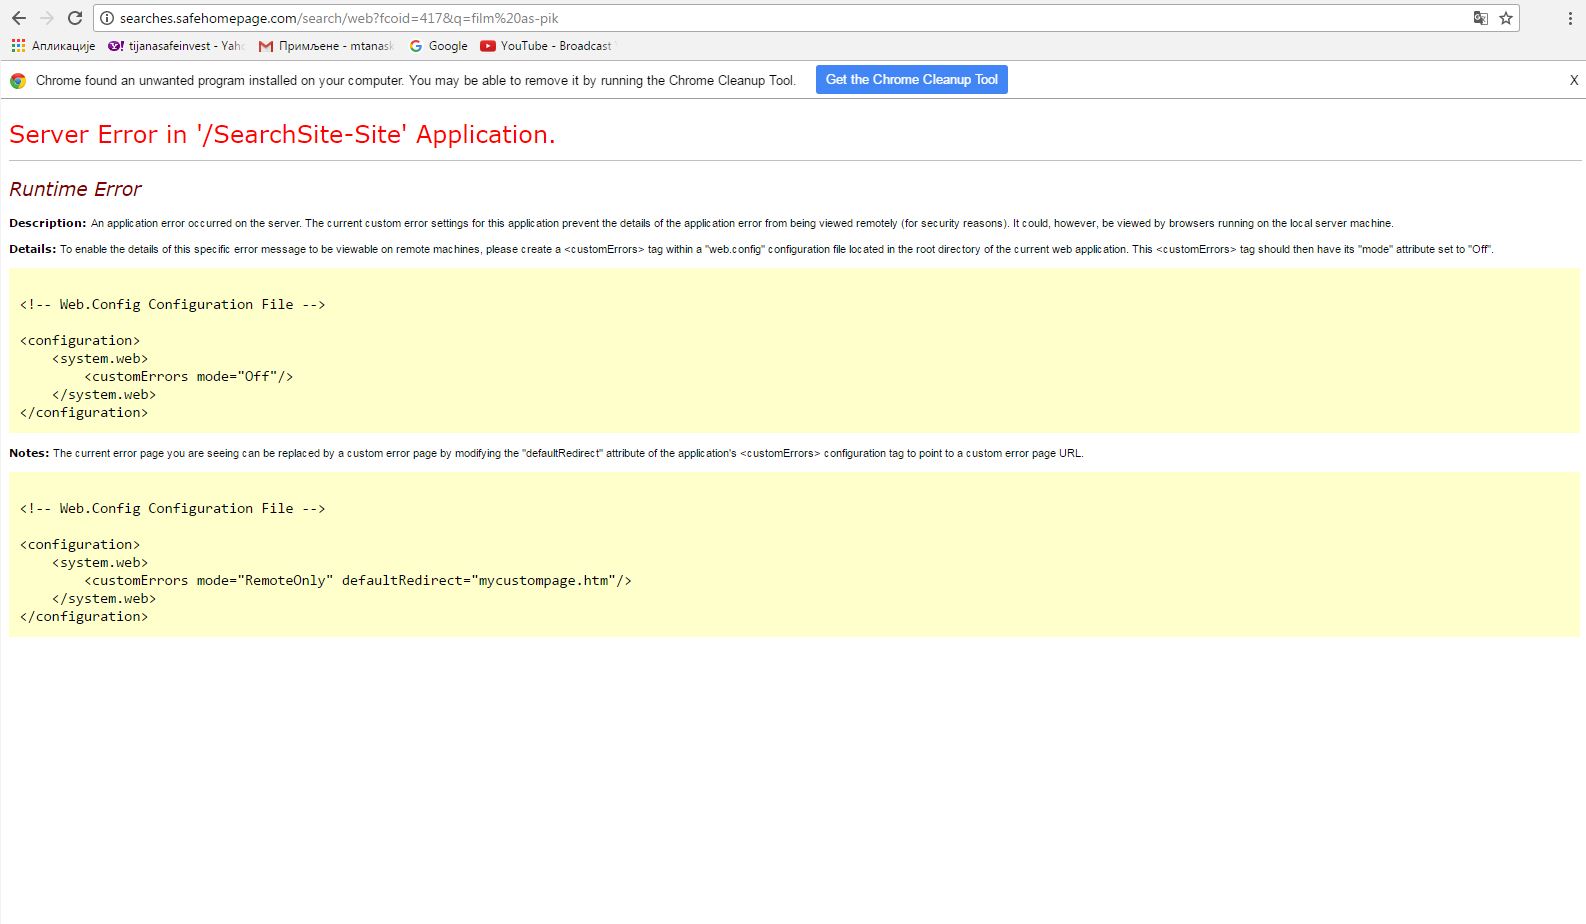Click the second Web.Config Configuration File comment
Image resolution: width=1586 pixels, height=924 pixels.
click(x=173, y=509)
